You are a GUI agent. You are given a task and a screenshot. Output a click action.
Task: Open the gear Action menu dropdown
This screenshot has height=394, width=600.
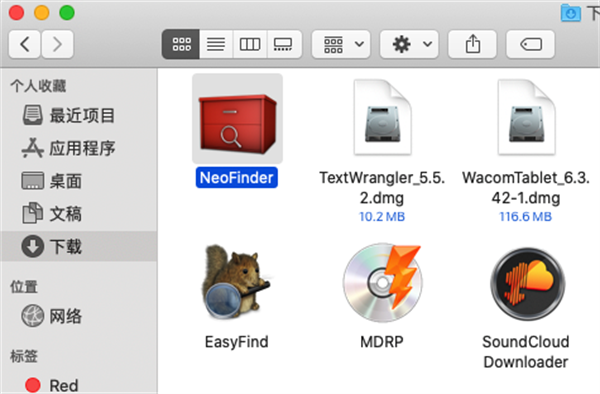(409, 44)
